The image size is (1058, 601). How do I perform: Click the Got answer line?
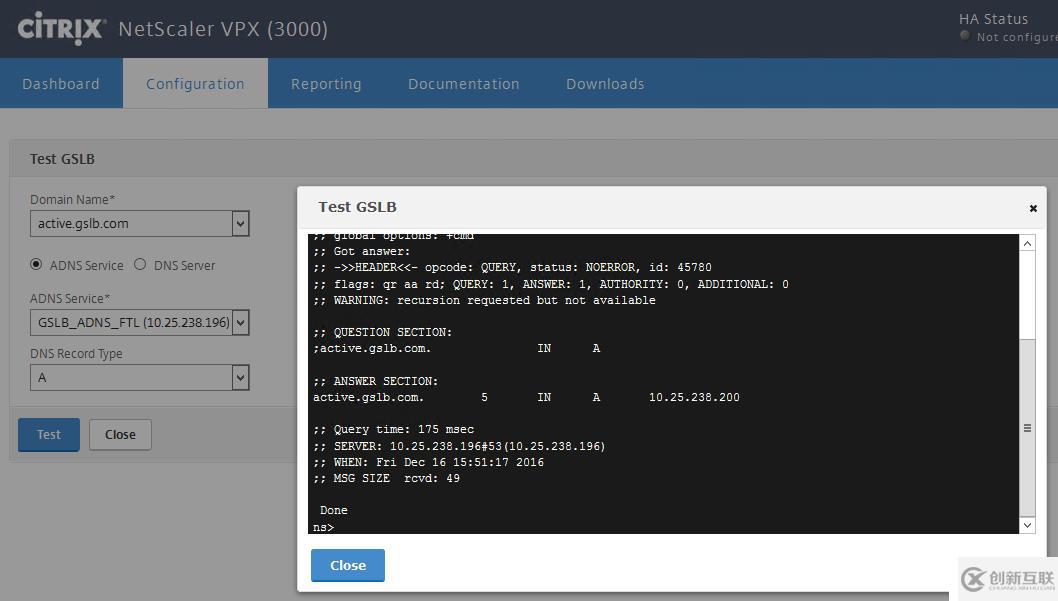point(362,251)
